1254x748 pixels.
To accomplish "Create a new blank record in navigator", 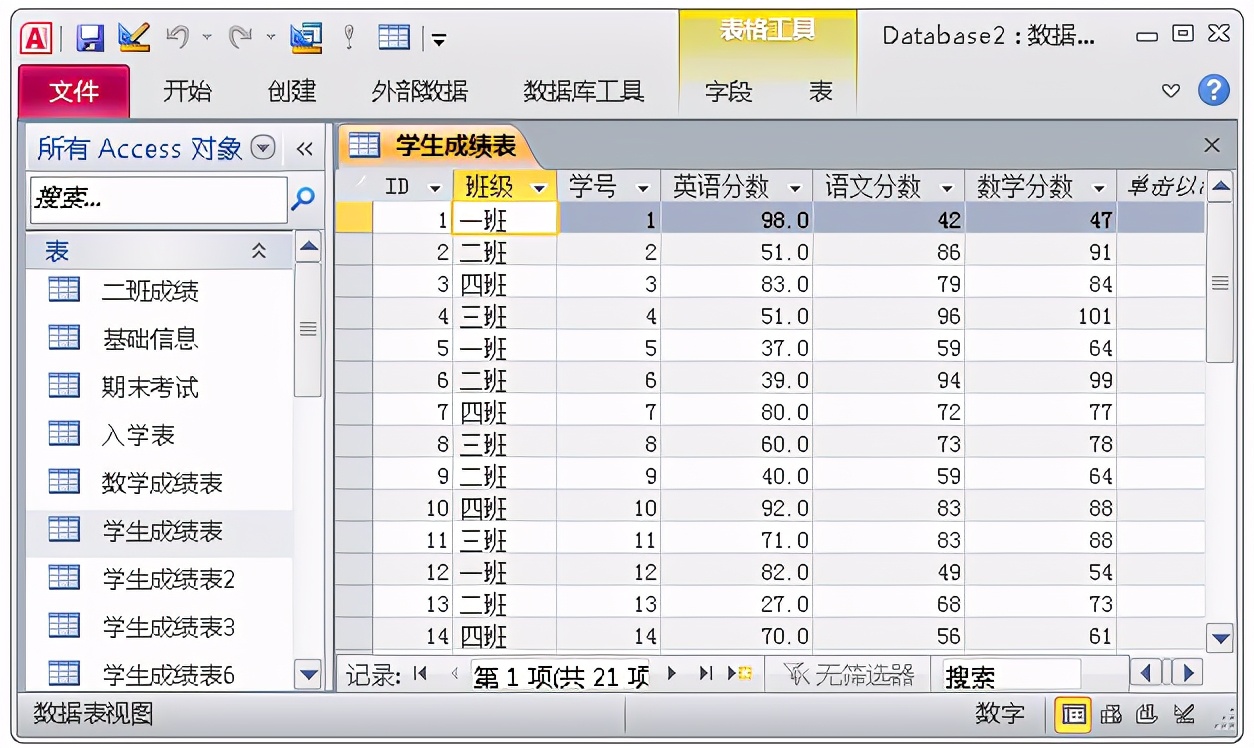I will coord(740,674).
